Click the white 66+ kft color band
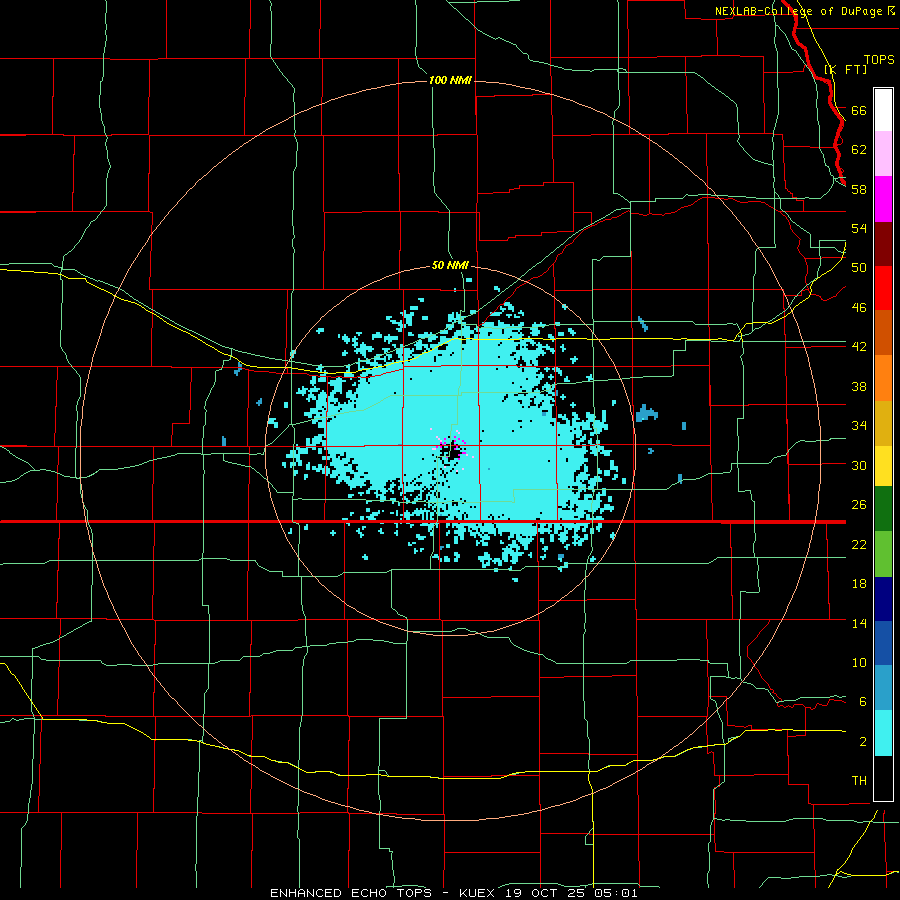Viewport: 900px width, 900px height. click(883, 110)
